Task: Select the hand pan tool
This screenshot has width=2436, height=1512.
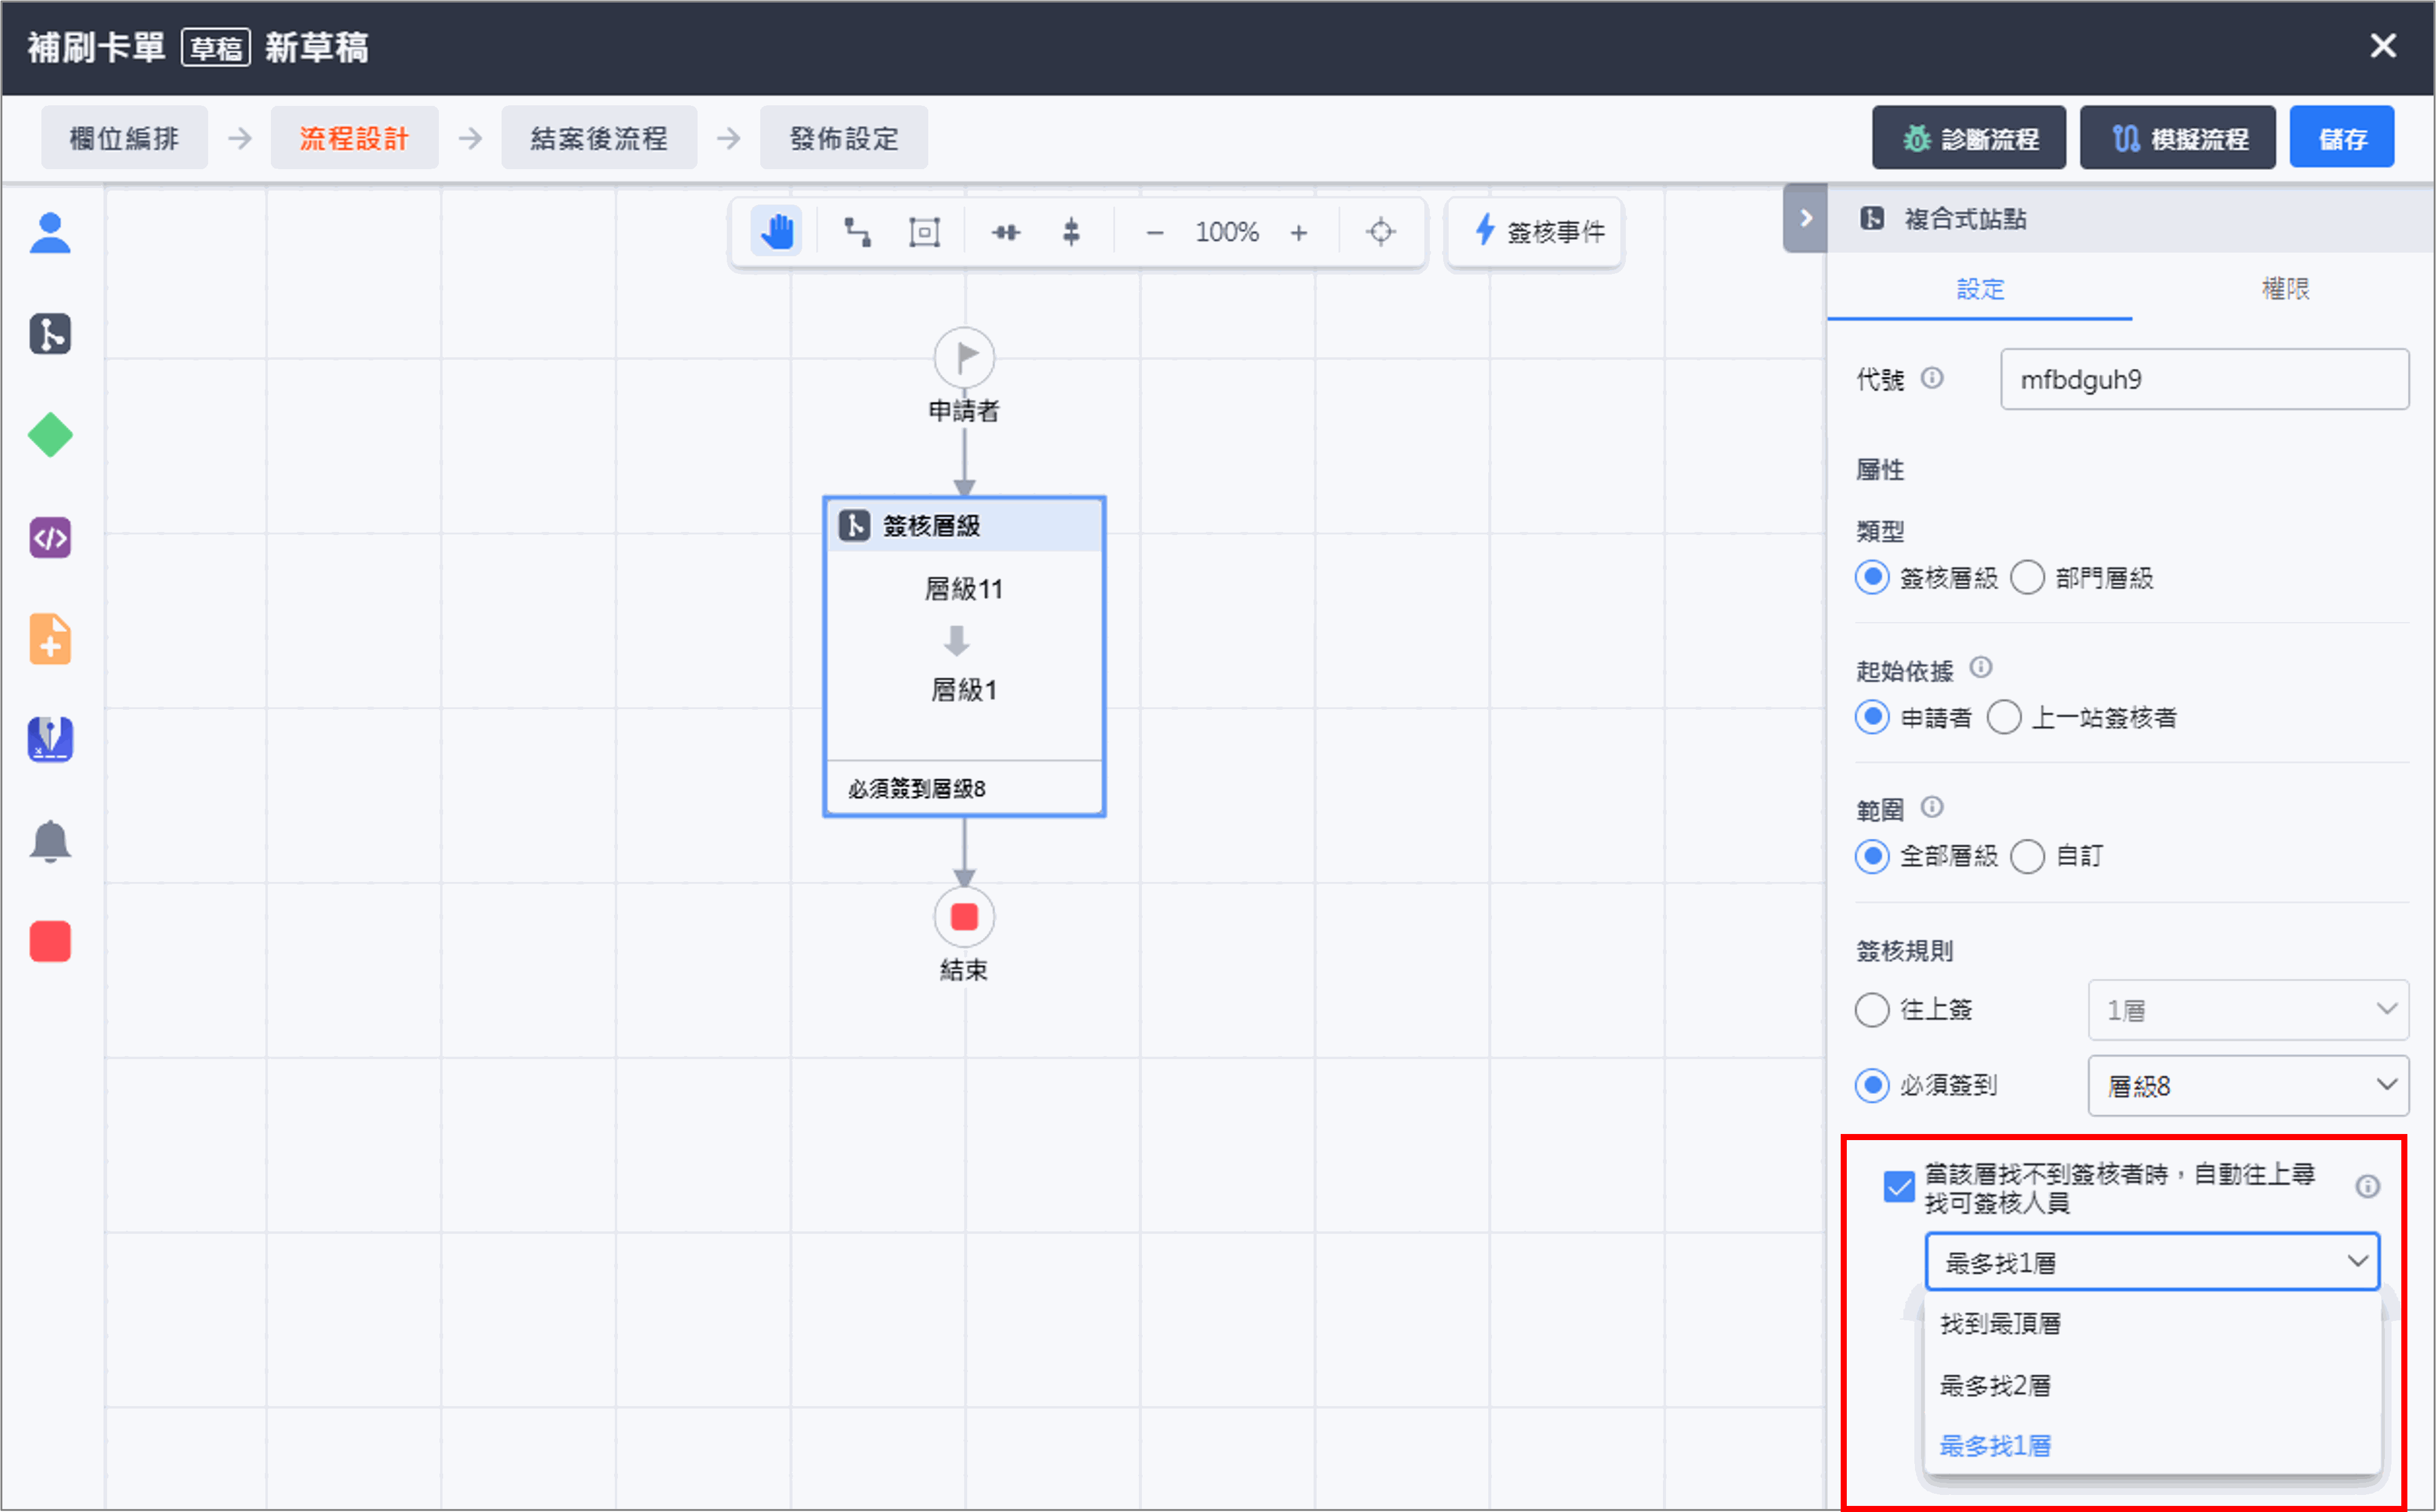Action: pos(776,232)
